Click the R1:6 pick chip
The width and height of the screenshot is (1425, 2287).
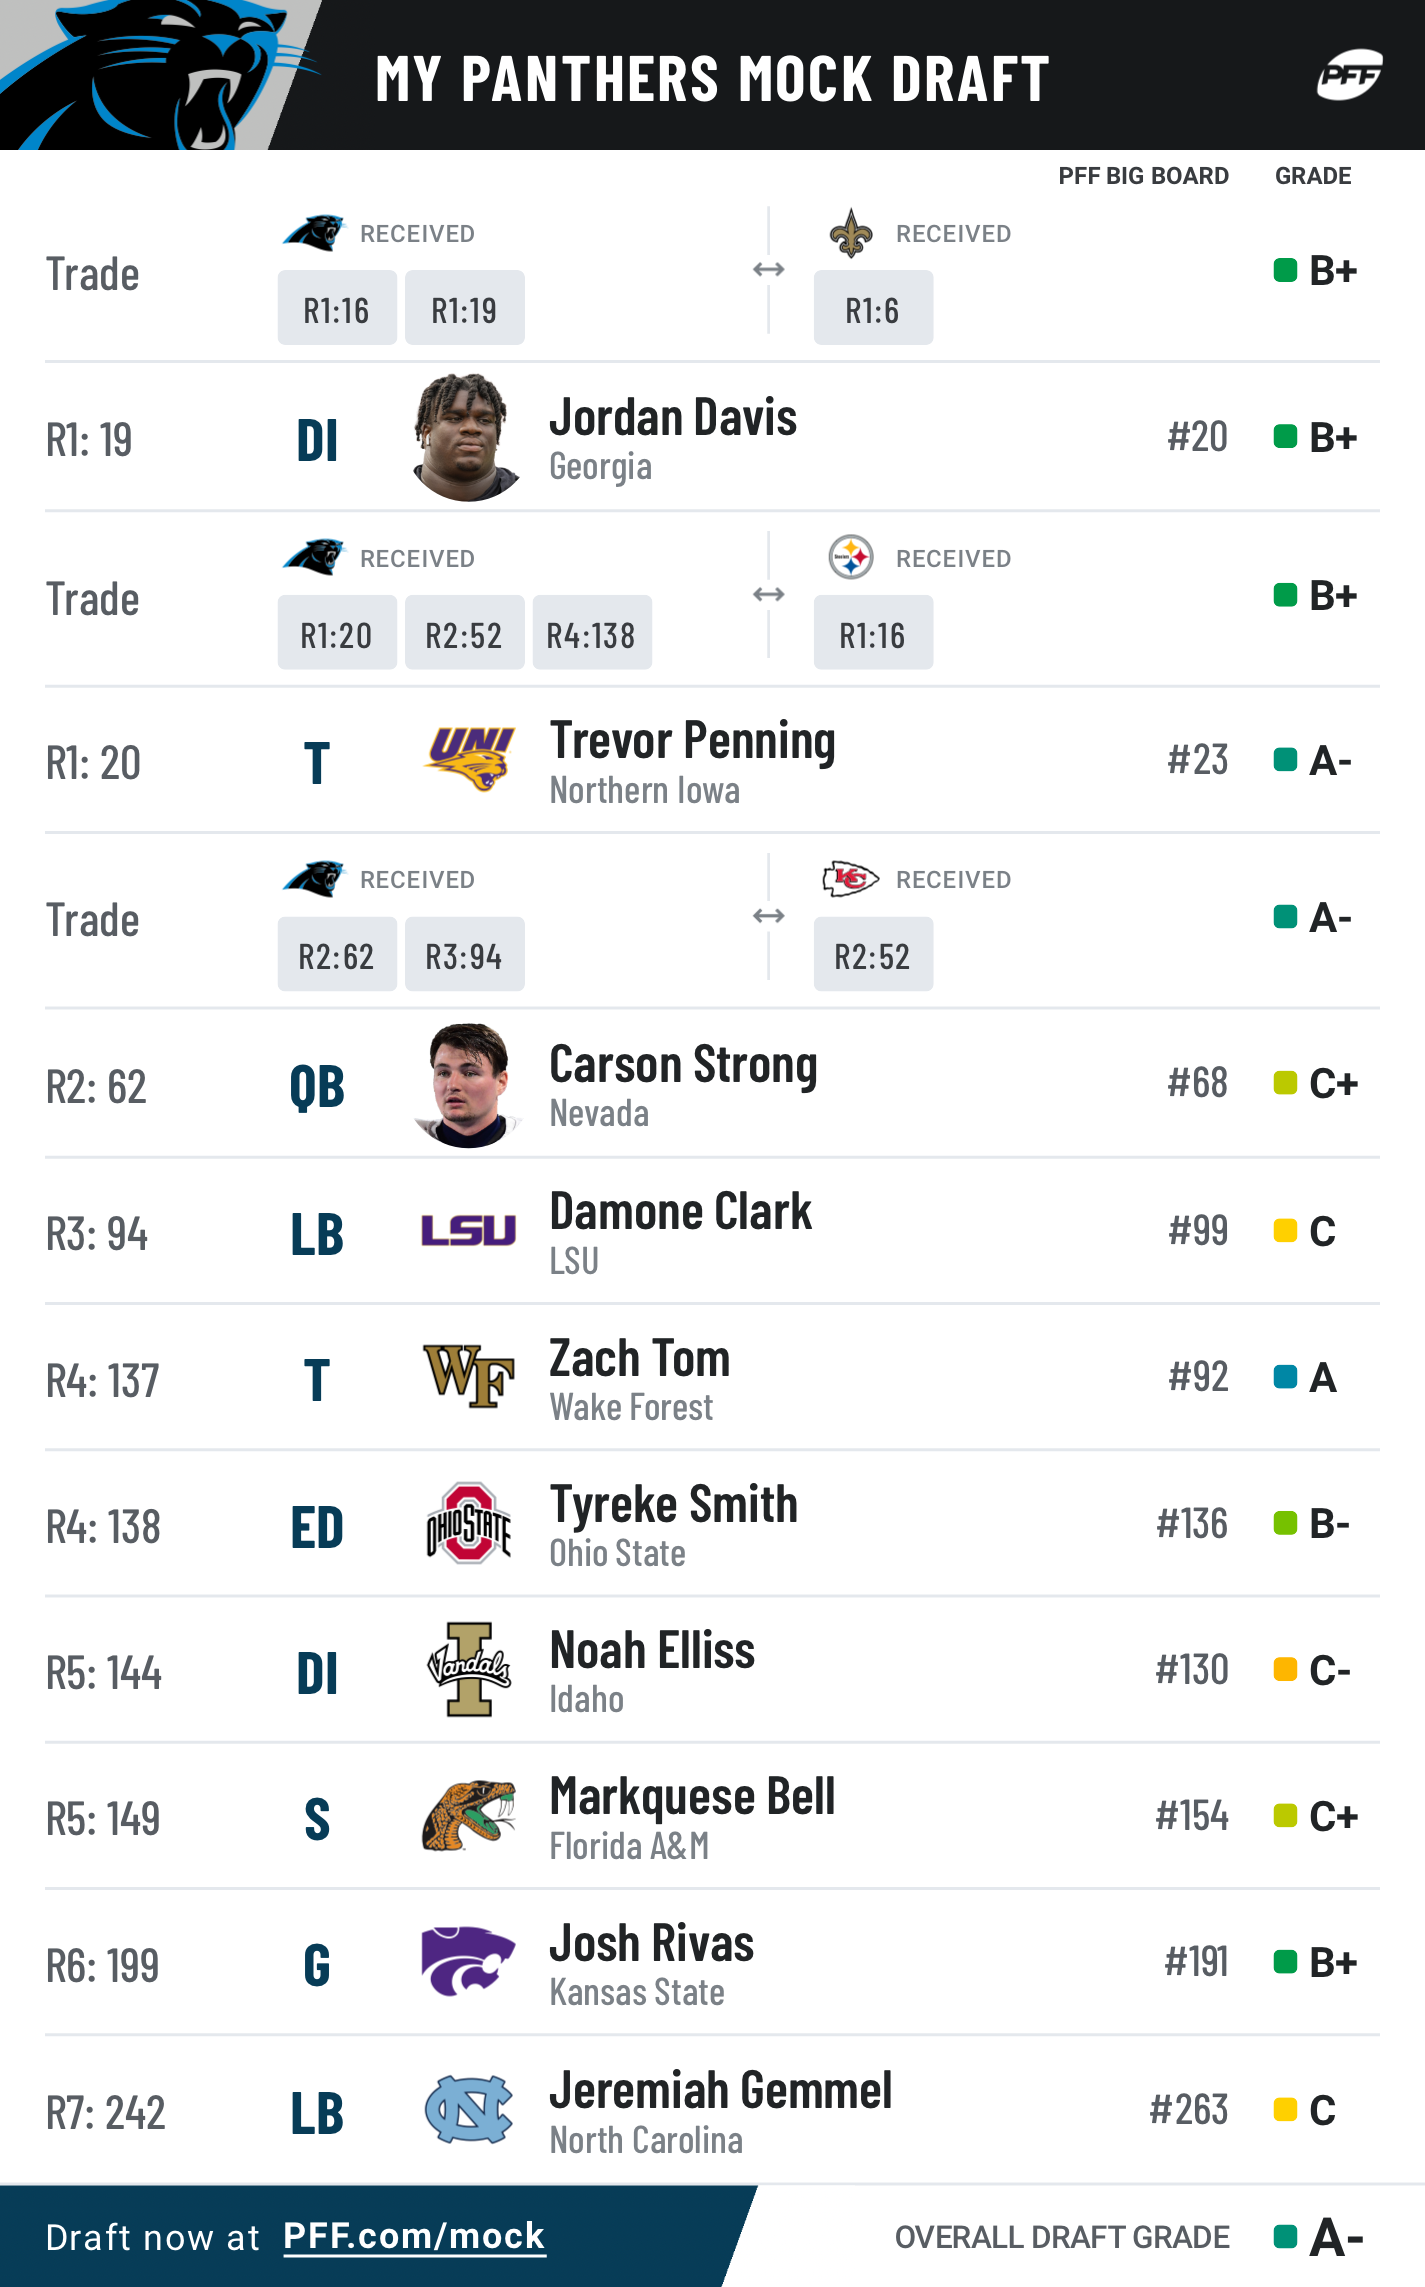[x=873, y=308]
